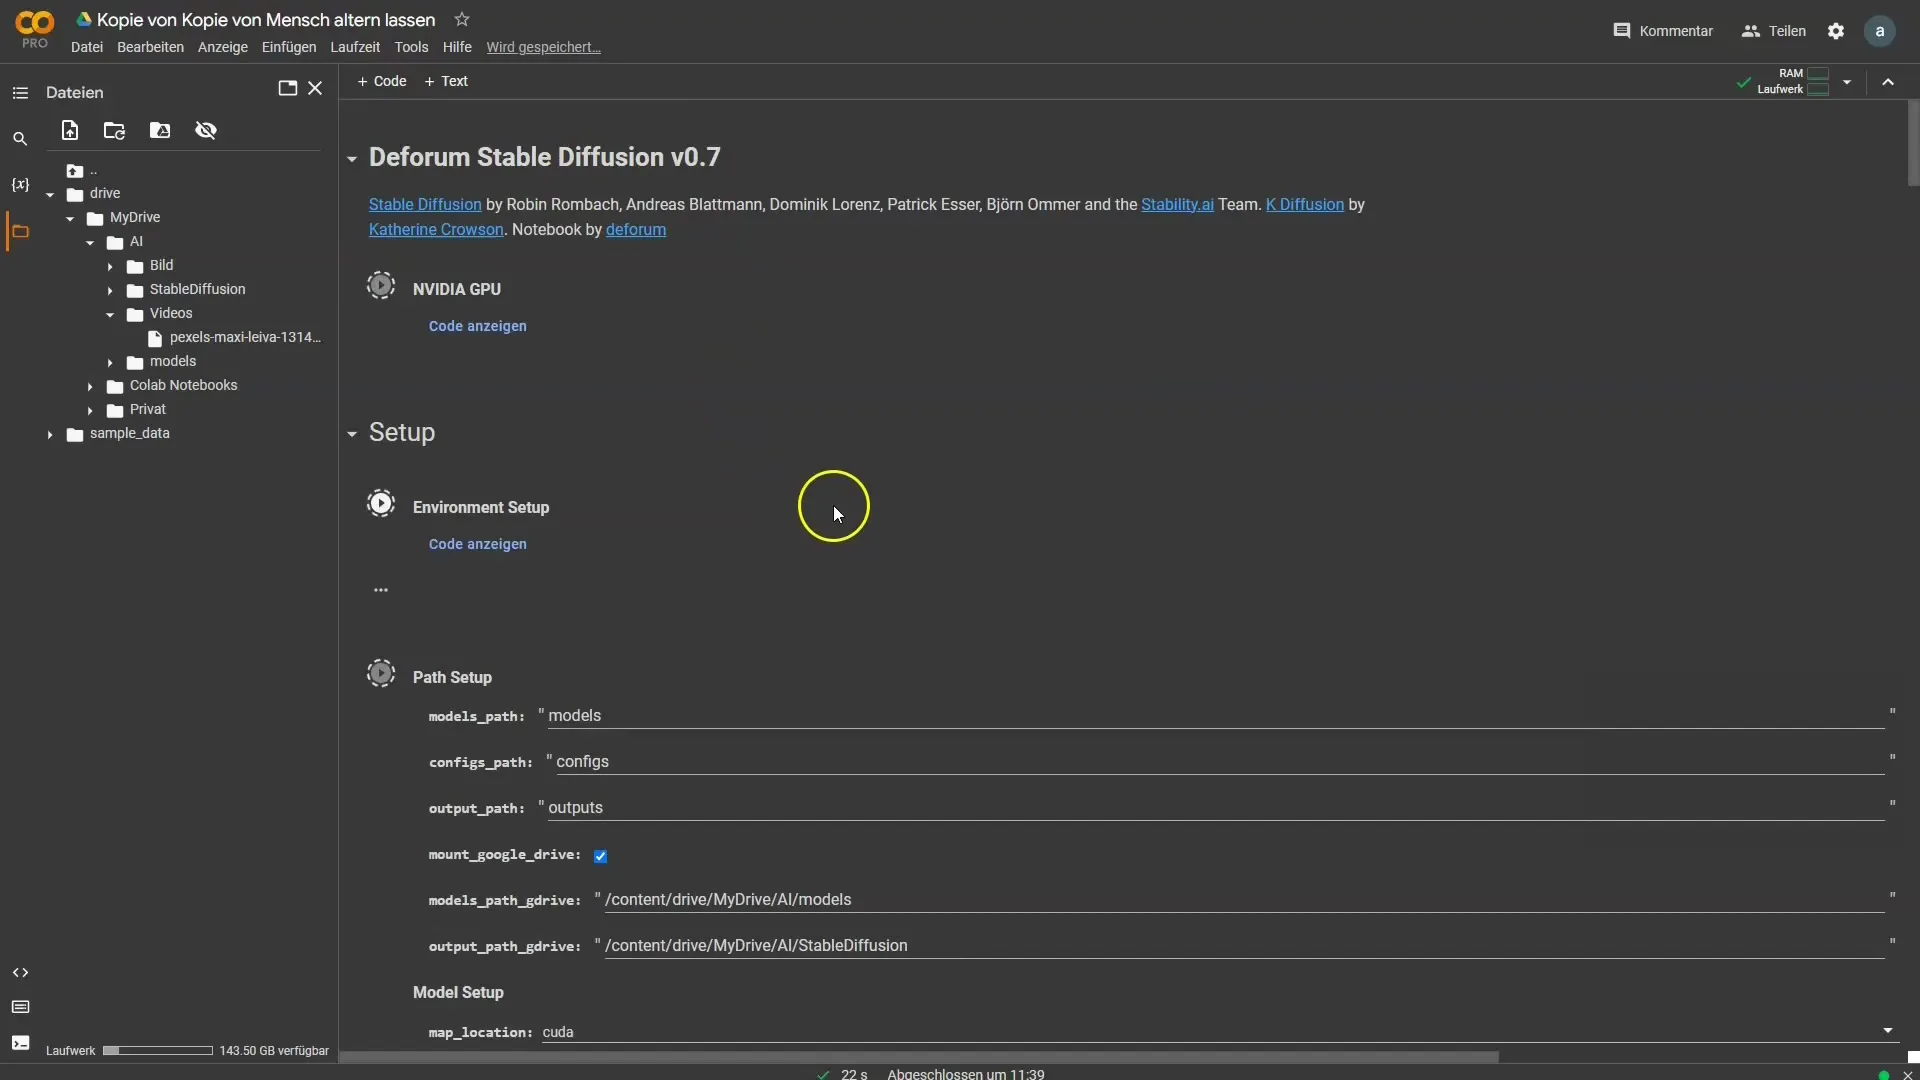The width and height of the screenshot is (1920, 1080).
Task: Open the account avatar menu
Action: click(x=1880, y=31)
